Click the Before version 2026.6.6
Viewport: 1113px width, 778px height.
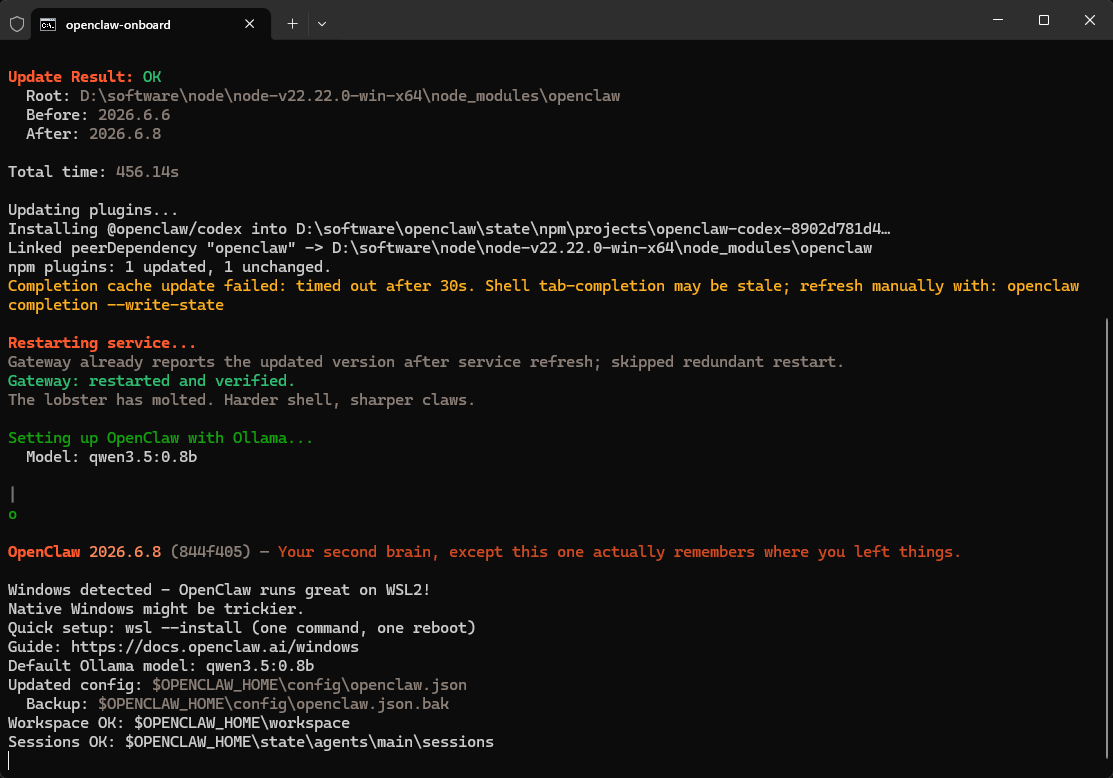134,115
